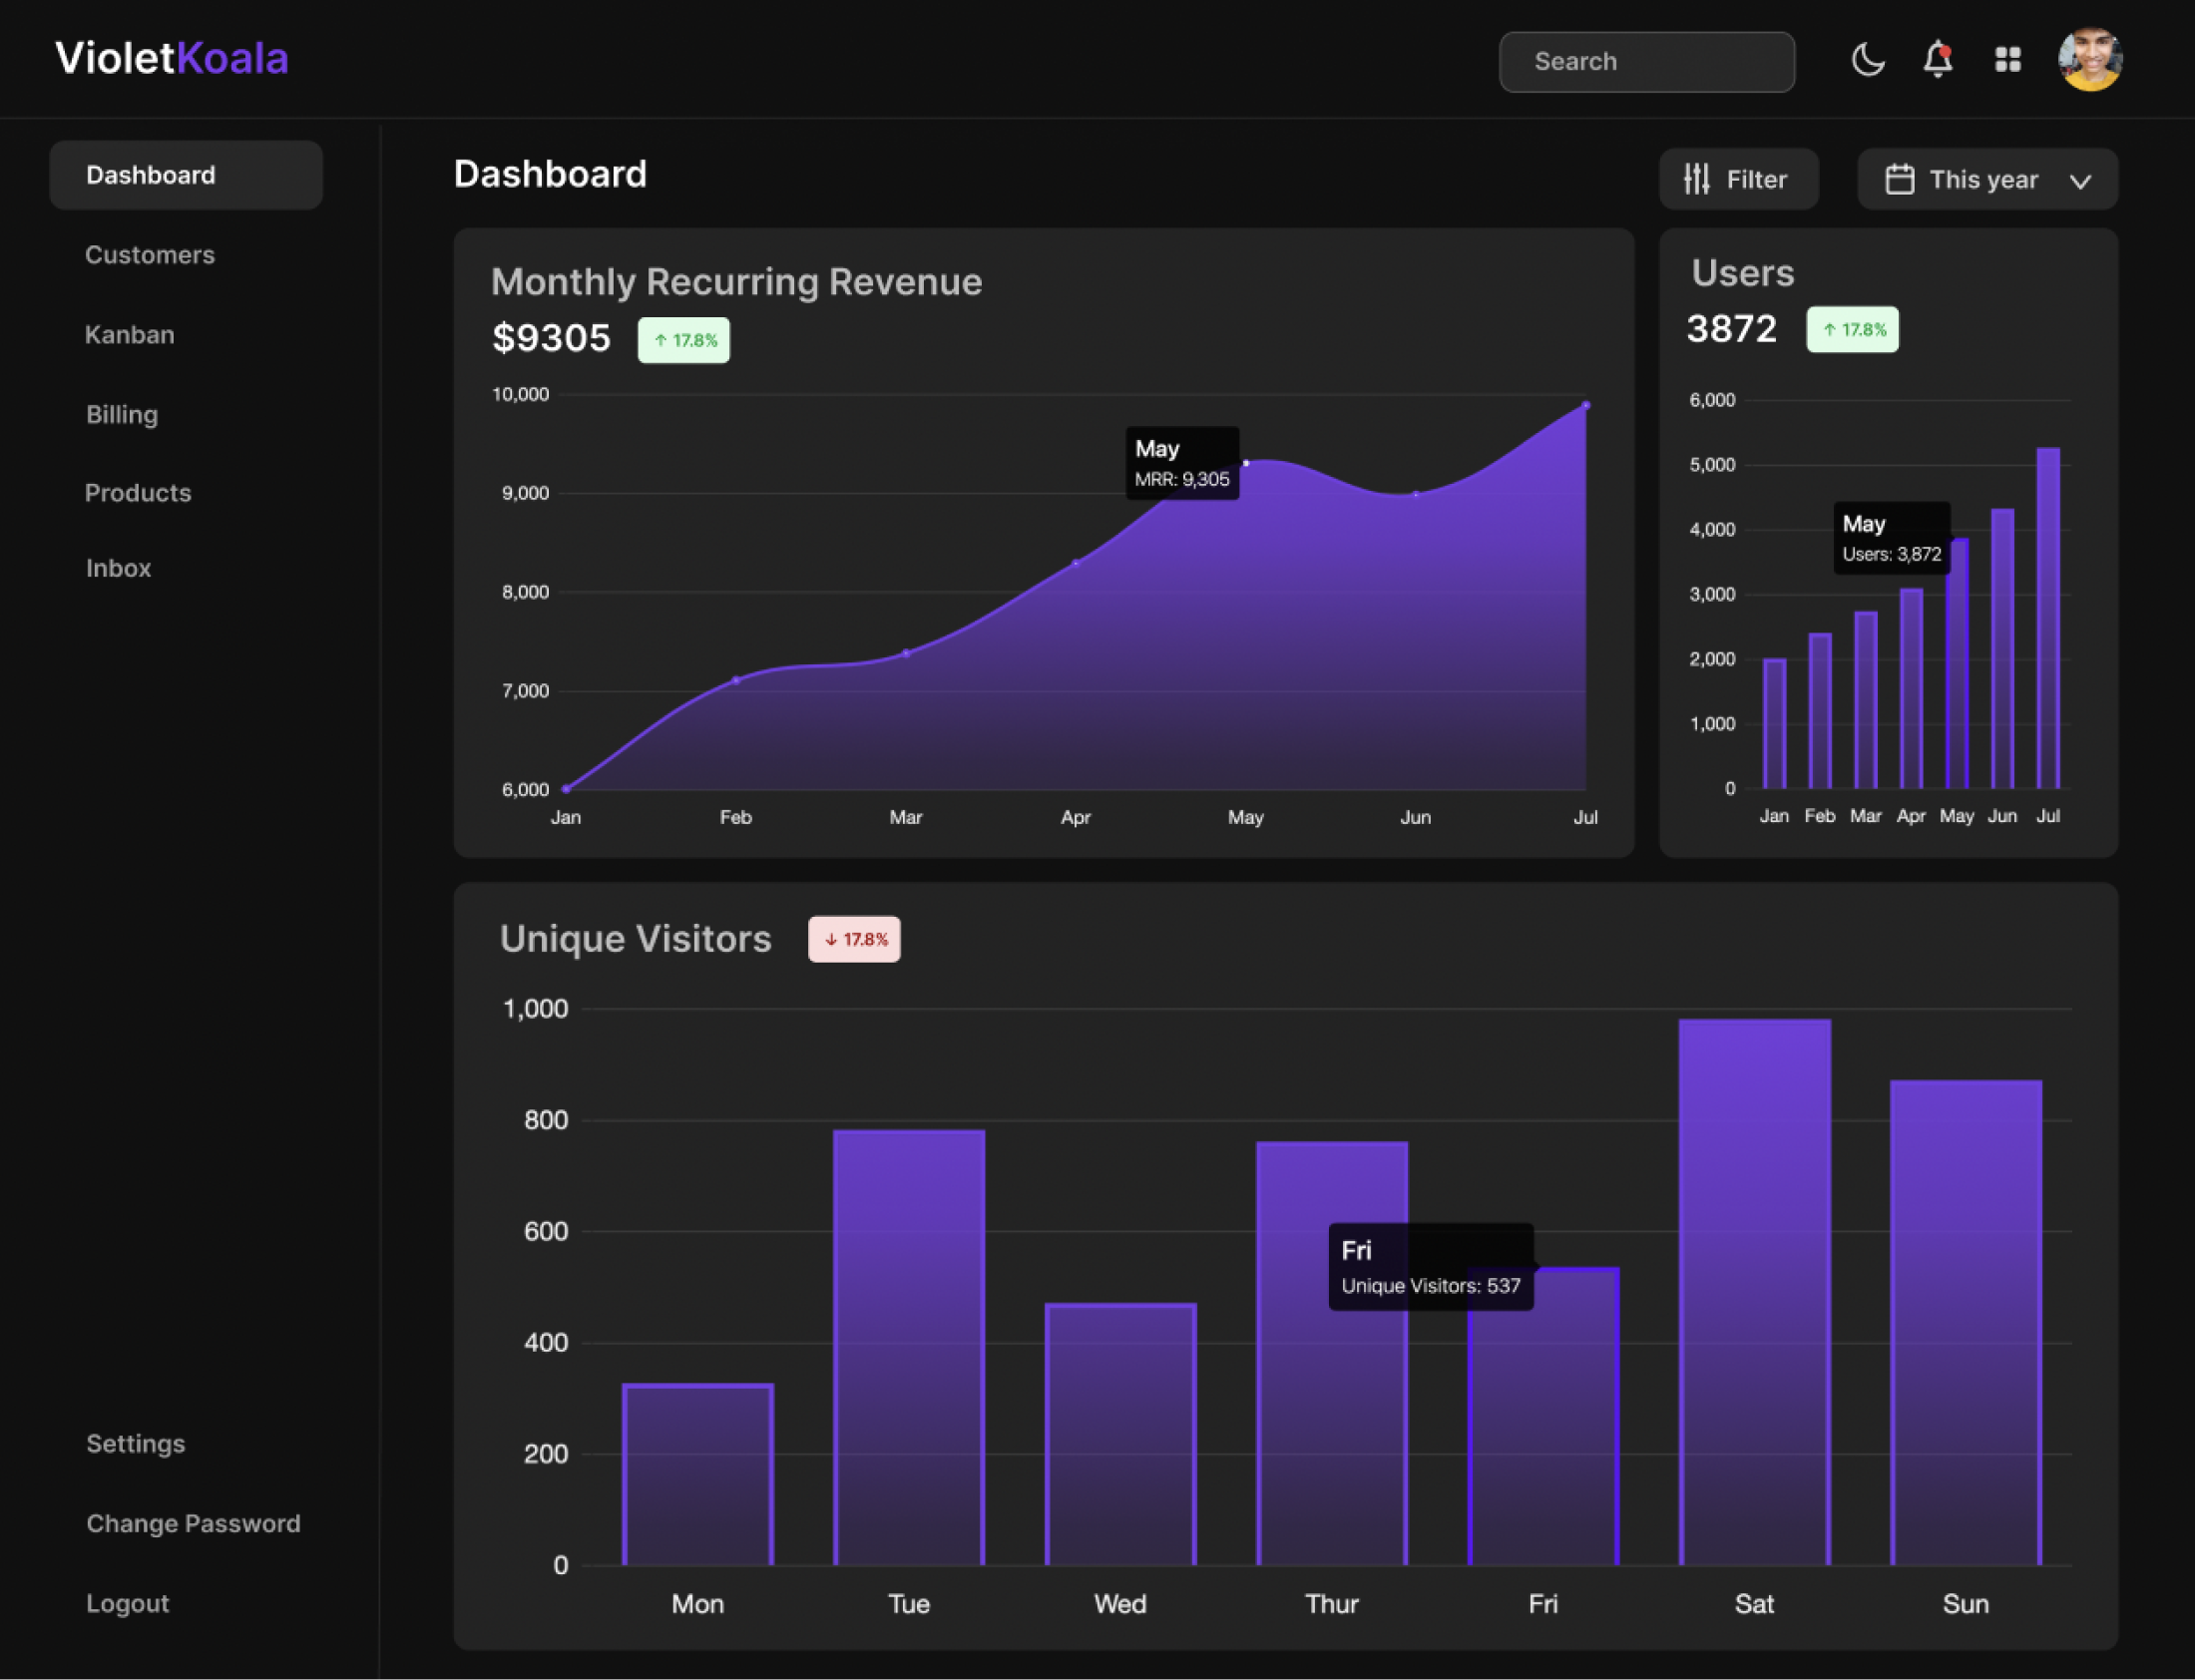The image size is (2195, 1680).
Task: Open the This year date range dropdown
Action: coord(1983,180)
